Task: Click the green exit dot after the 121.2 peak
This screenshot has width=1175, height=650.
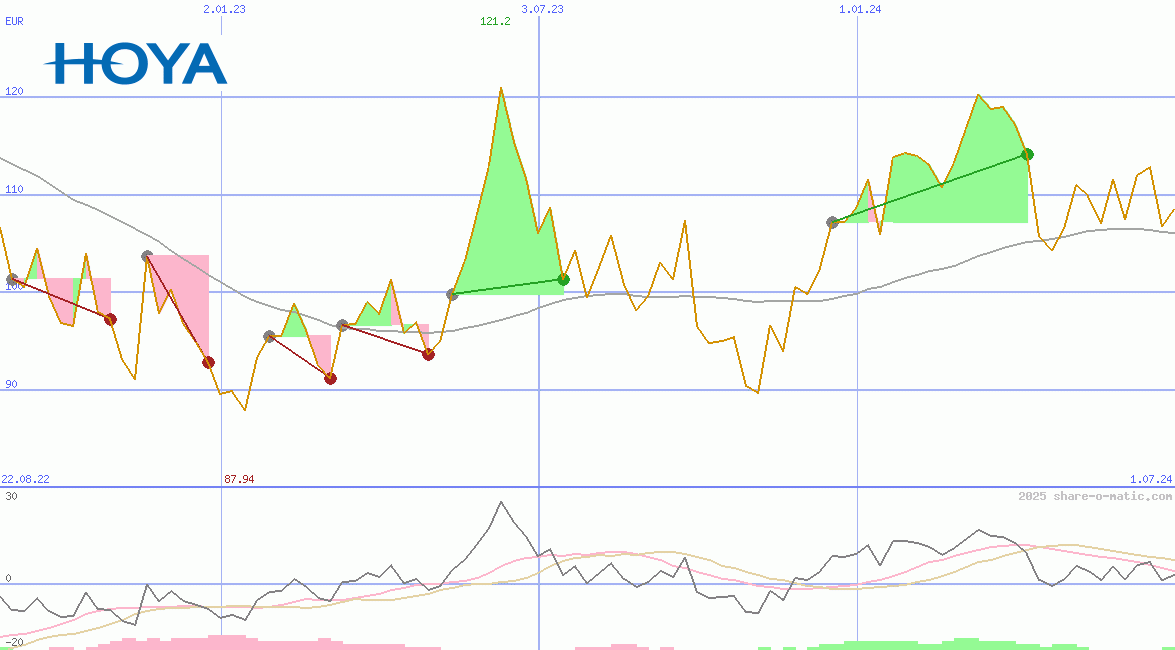Action: [x=564, y=280]
